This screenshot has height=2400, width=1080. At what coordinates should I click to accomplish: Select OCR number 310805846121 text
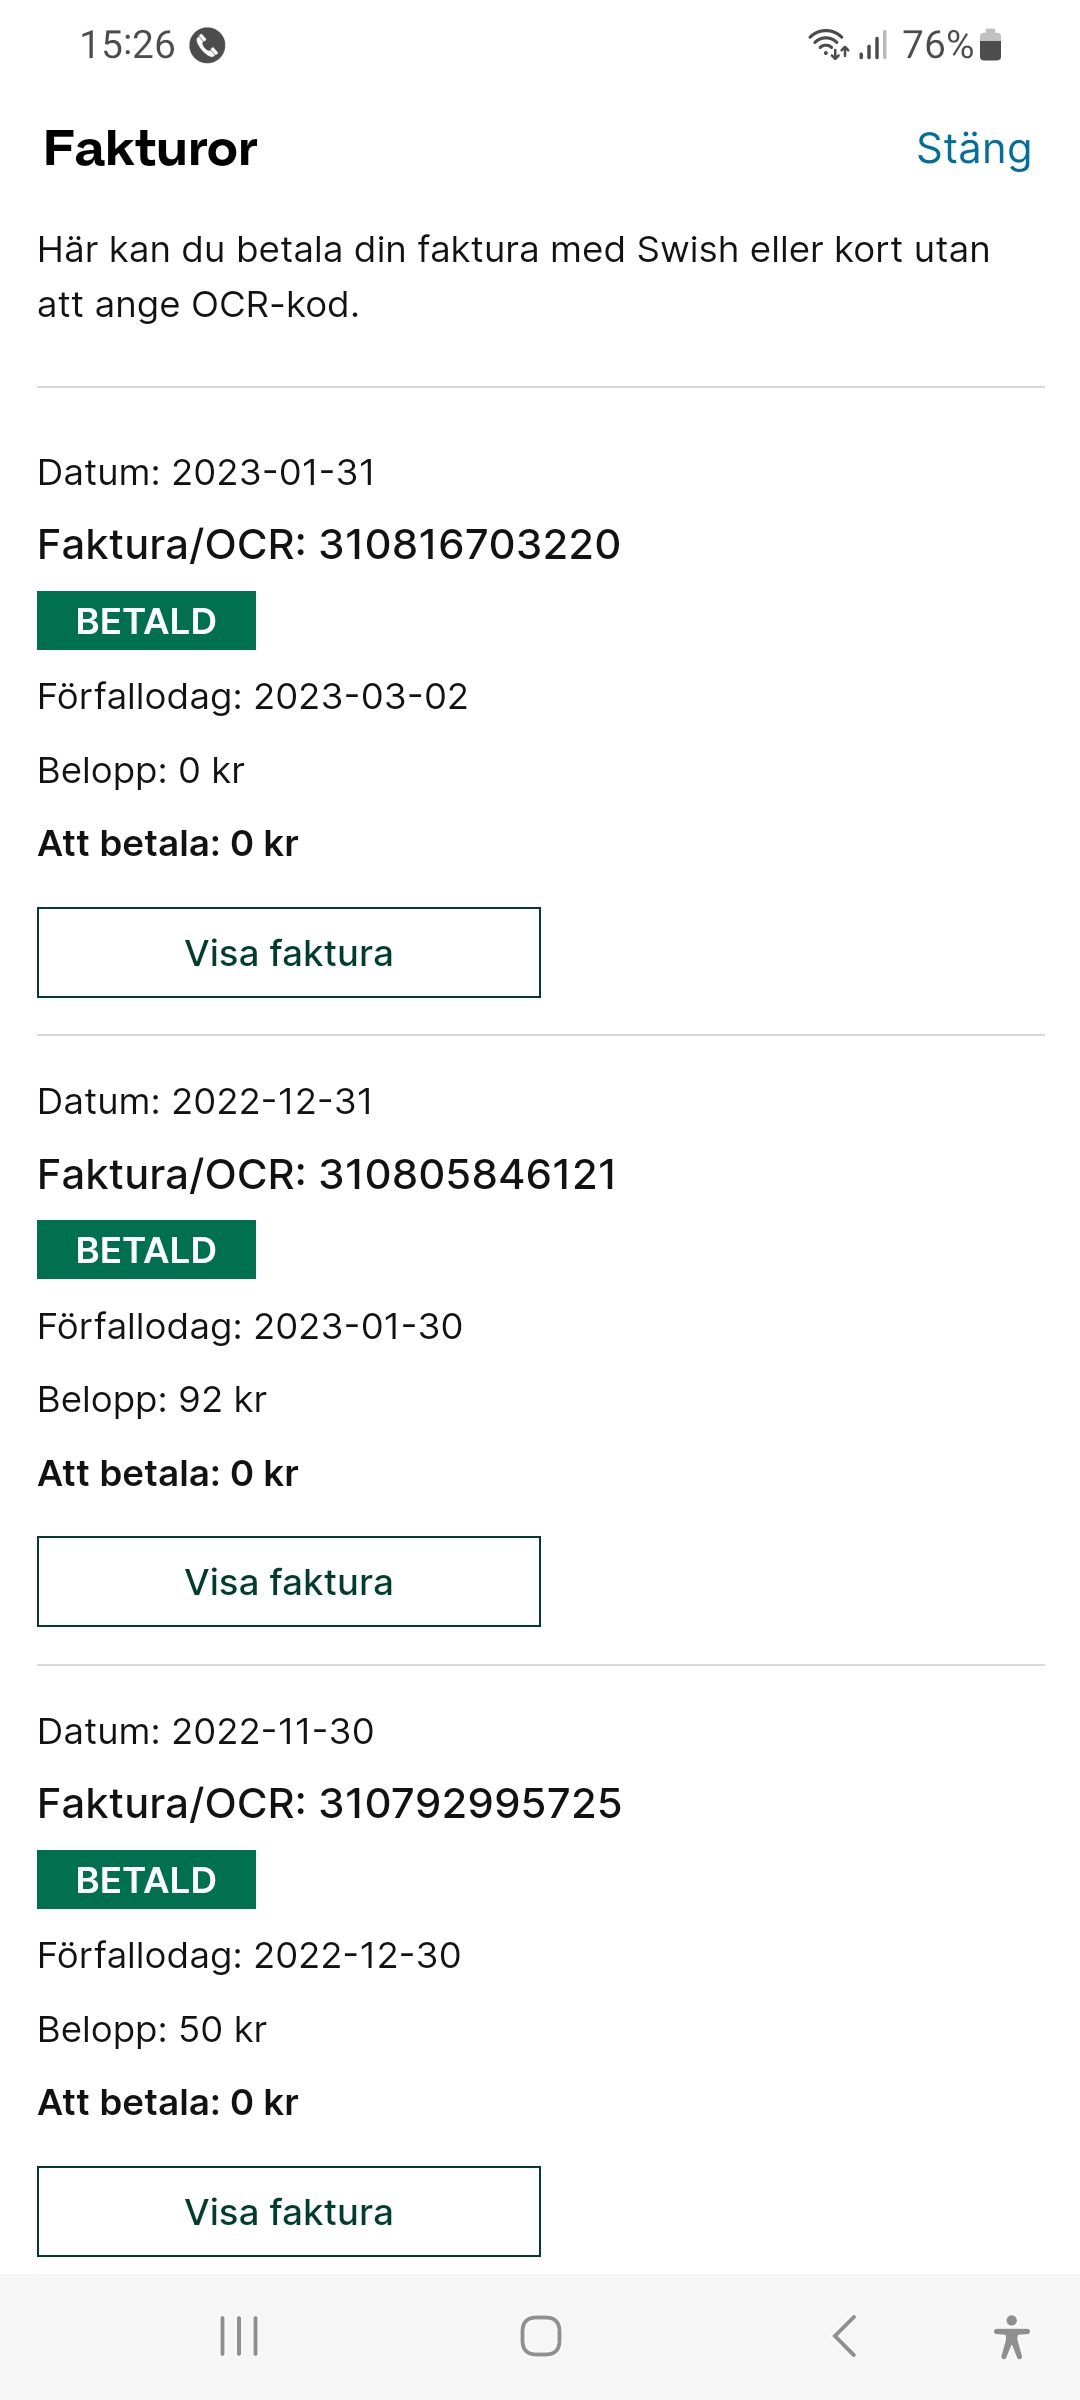[x=467, y=1175]
